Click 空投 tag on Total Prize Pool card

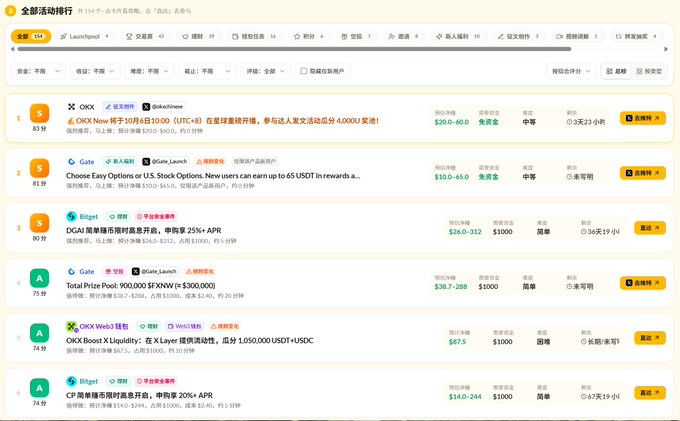(x=114, y=271)
